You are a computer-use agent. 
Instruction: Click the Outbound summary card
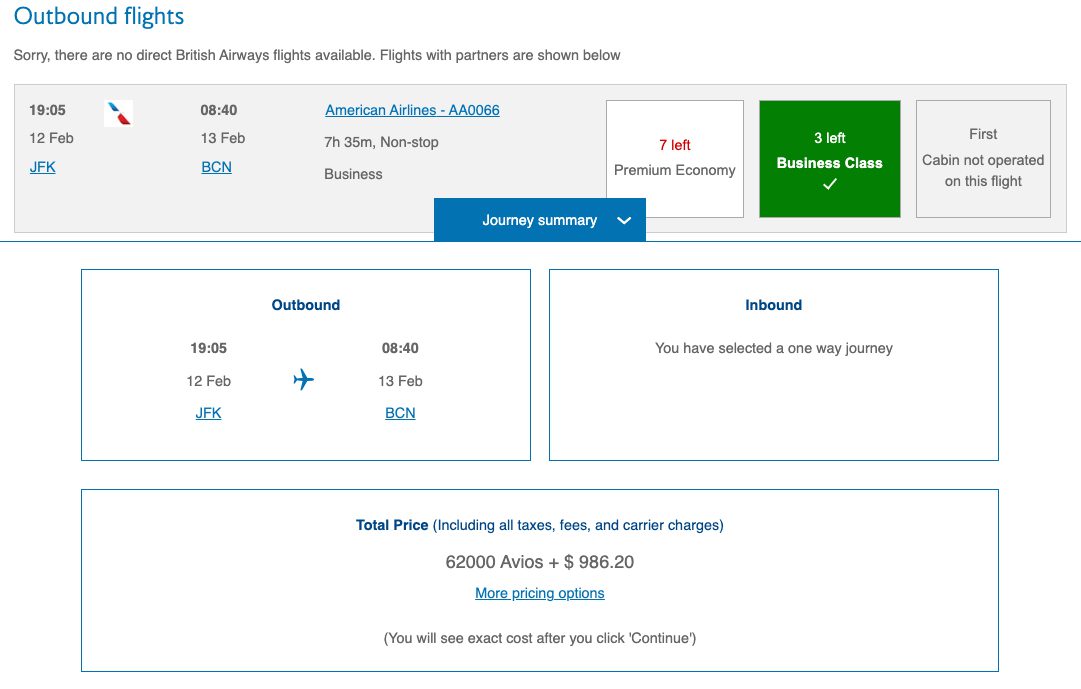pos(305,364)
